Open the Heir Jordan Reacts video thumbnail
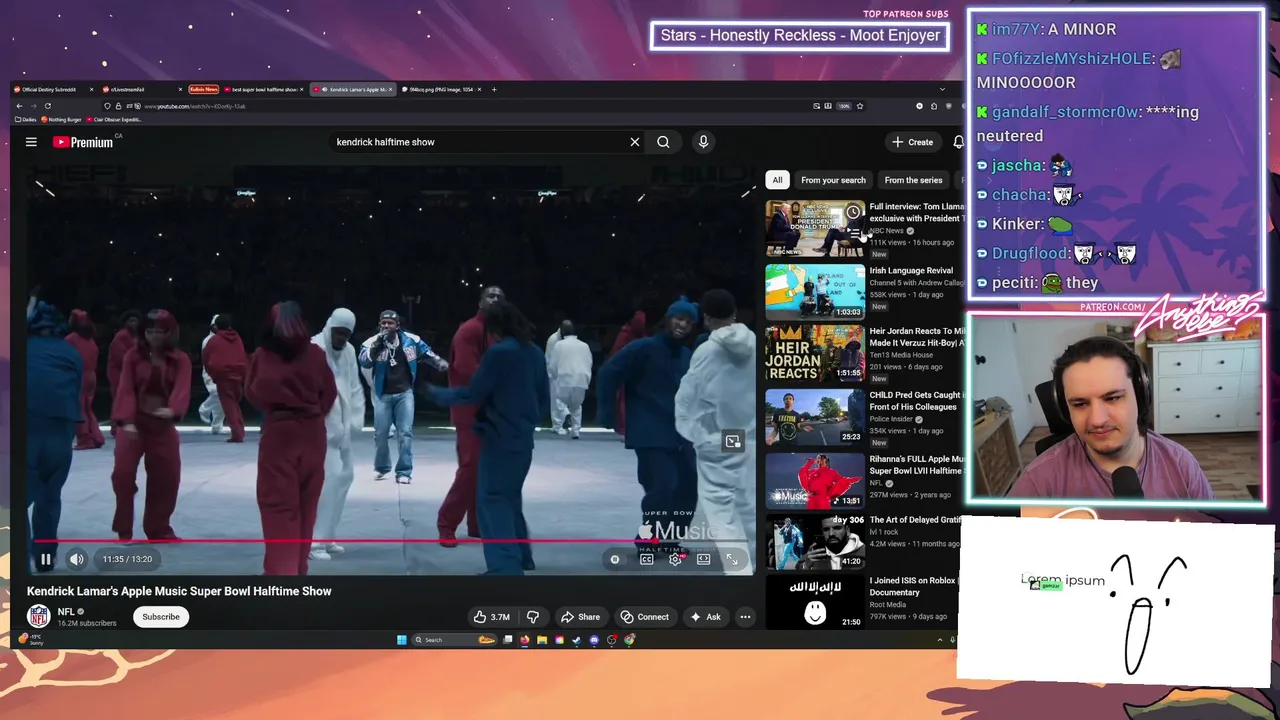This screenshot has width=1280, height=720. point(815,354)
